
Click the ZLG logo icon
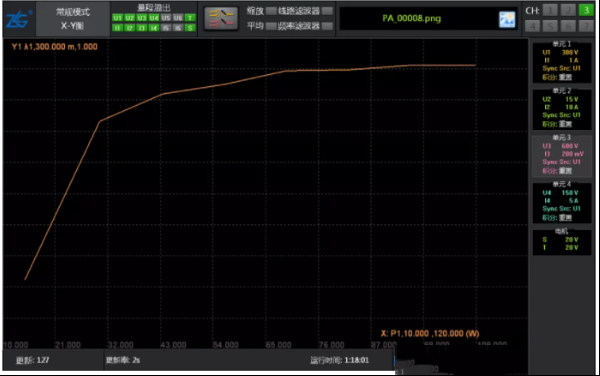18,19
